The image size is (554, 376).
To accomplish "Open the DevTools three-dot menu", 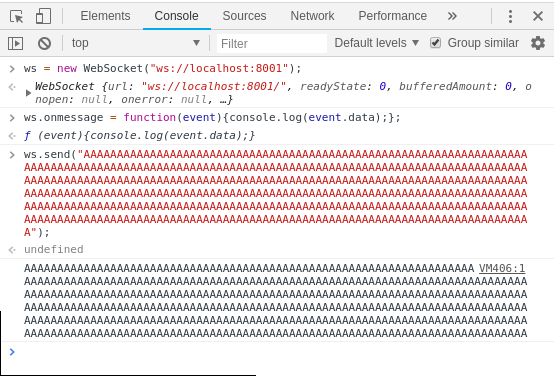I will point(510,16).
